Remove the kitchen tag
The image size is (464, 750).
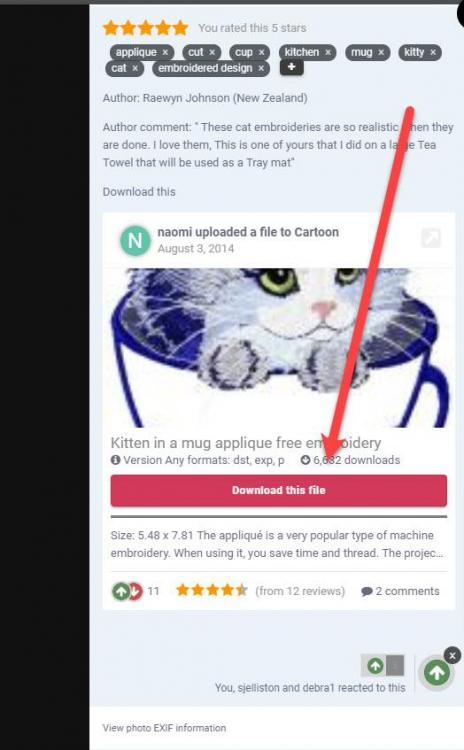[x=328, y=52]
